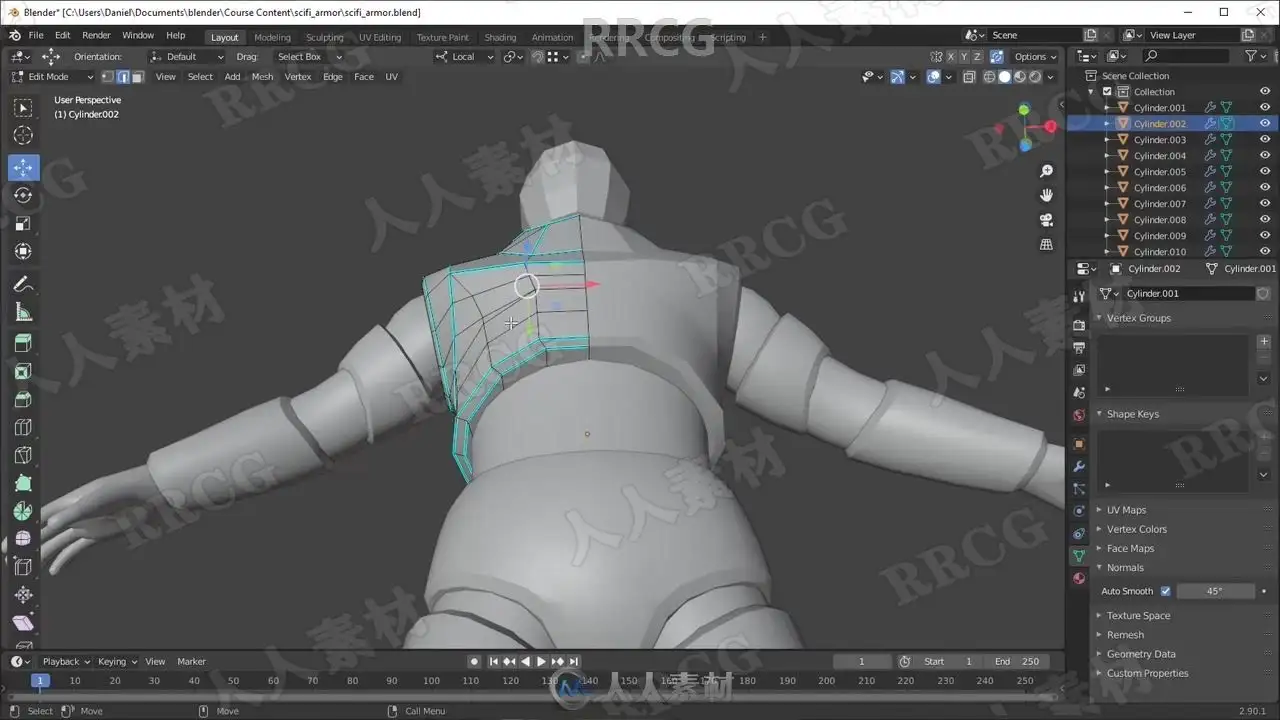Choose the Measure ruler tool
The image size is (1280, 720).
(23, 313)
